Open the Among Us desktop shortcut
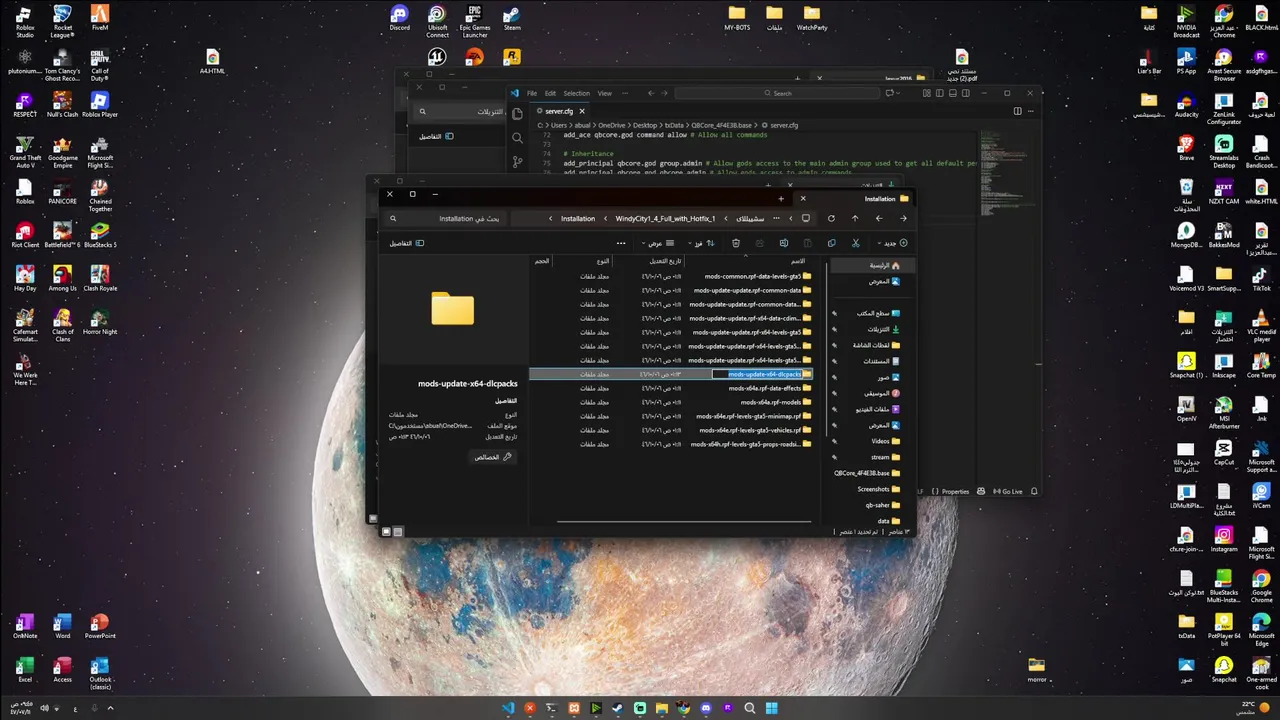The height and width of the screenshot is (720, 1280). point(62,277)
